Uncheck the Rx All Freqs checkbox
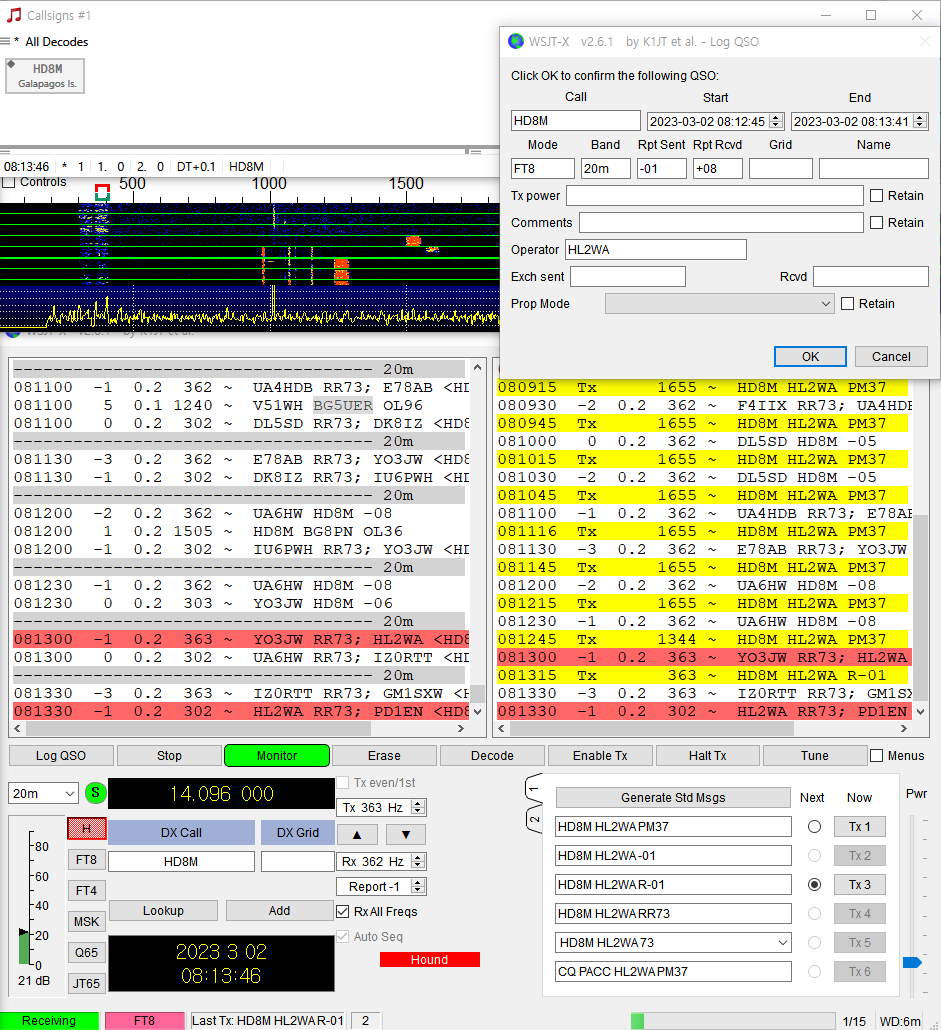 click(x=344, y=911)
